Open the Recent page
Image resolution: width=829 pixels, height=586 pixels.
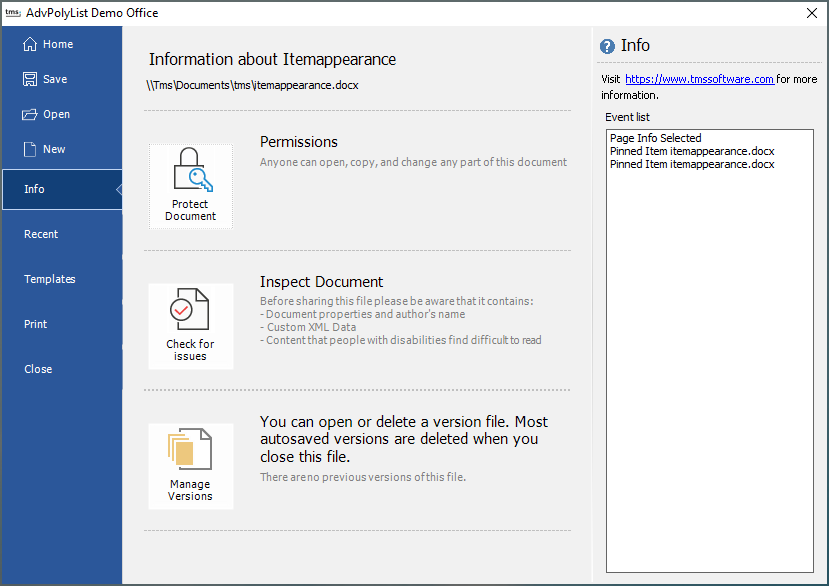coord(41,234)
